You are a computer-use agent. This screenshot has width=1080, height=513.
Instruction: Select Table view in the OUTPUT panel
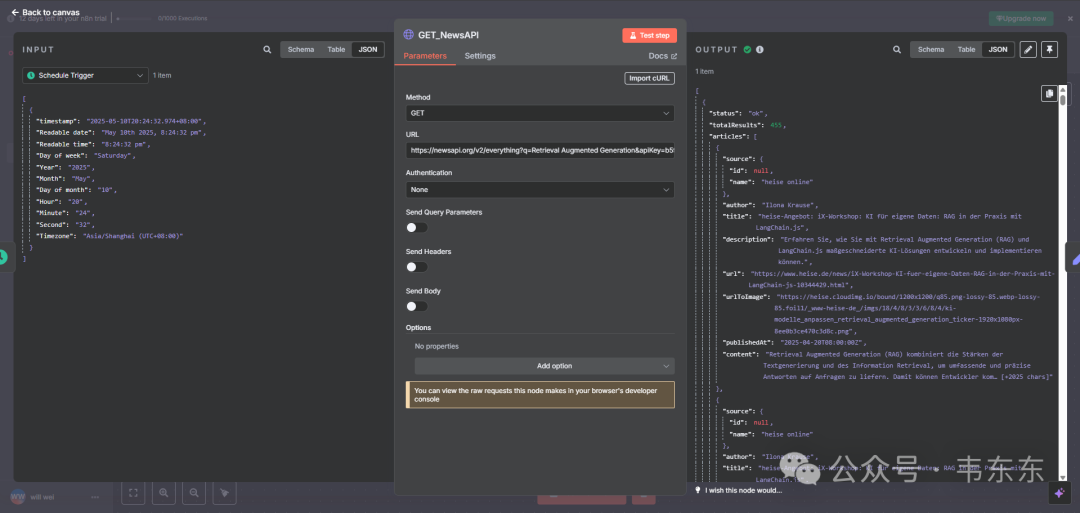[x=966, y=50]
